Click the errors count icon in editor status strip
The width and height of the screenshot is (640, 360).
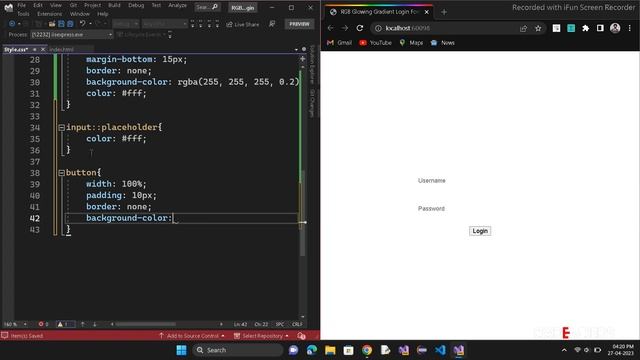(x=43, y=324)
